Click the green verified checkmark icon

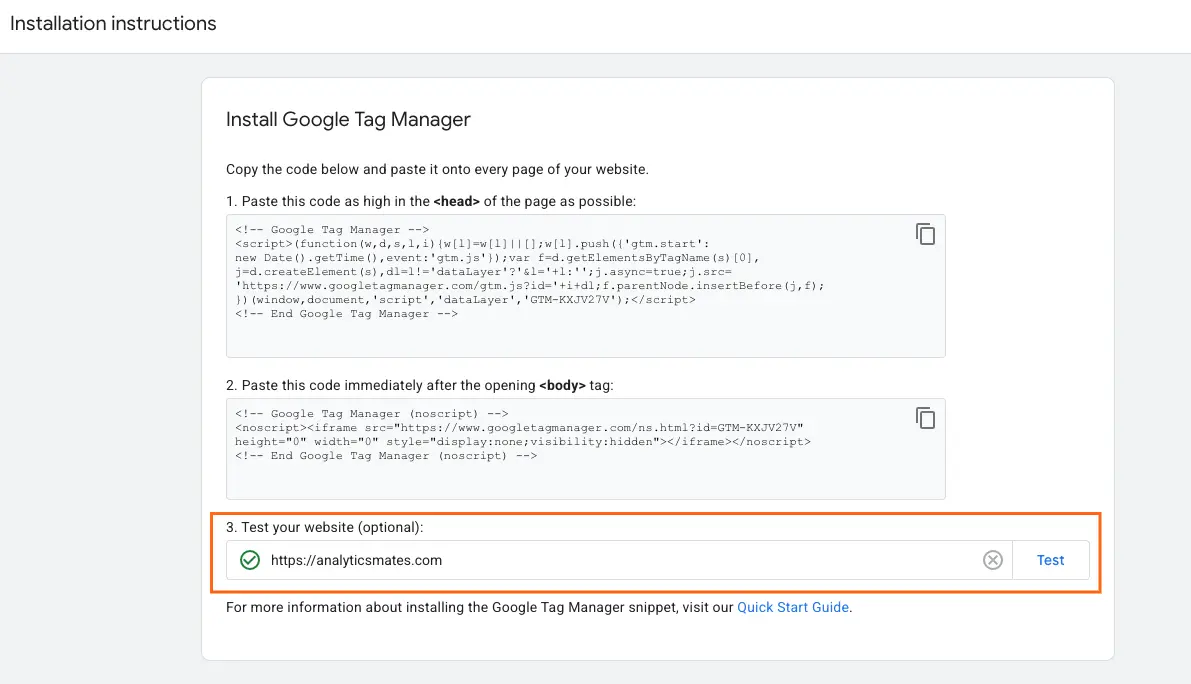pyautogui.click(x=250, y=560)
